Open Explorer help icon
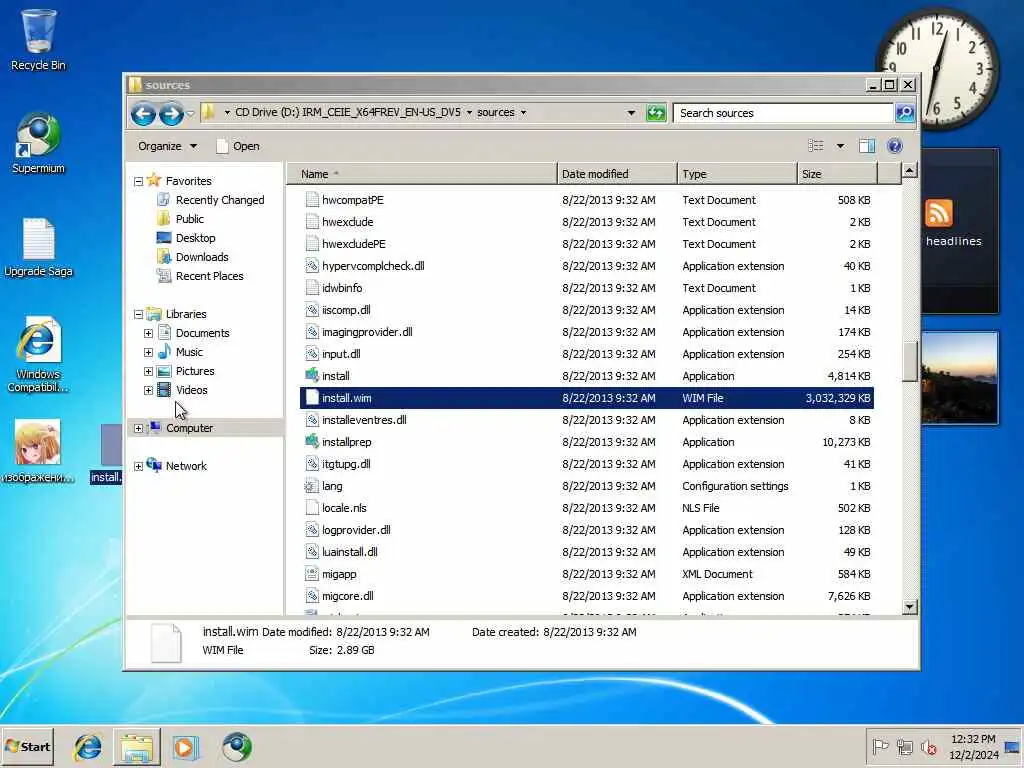This screenshot has height=768, width=1024. [x=895, y=146]
